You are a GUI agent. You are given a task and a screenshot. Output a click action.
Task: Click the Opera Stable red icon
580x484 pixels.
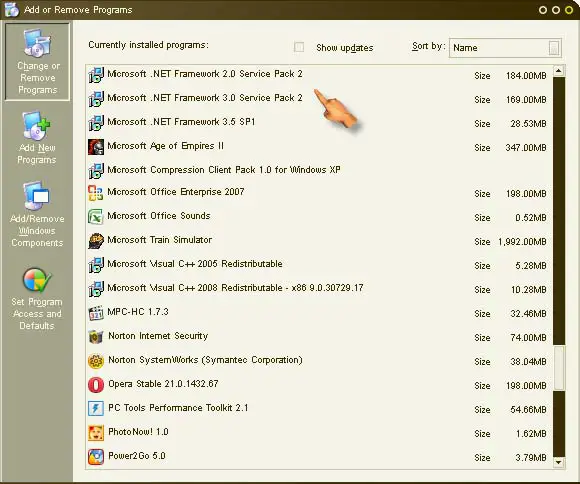[x=96, y=385]
